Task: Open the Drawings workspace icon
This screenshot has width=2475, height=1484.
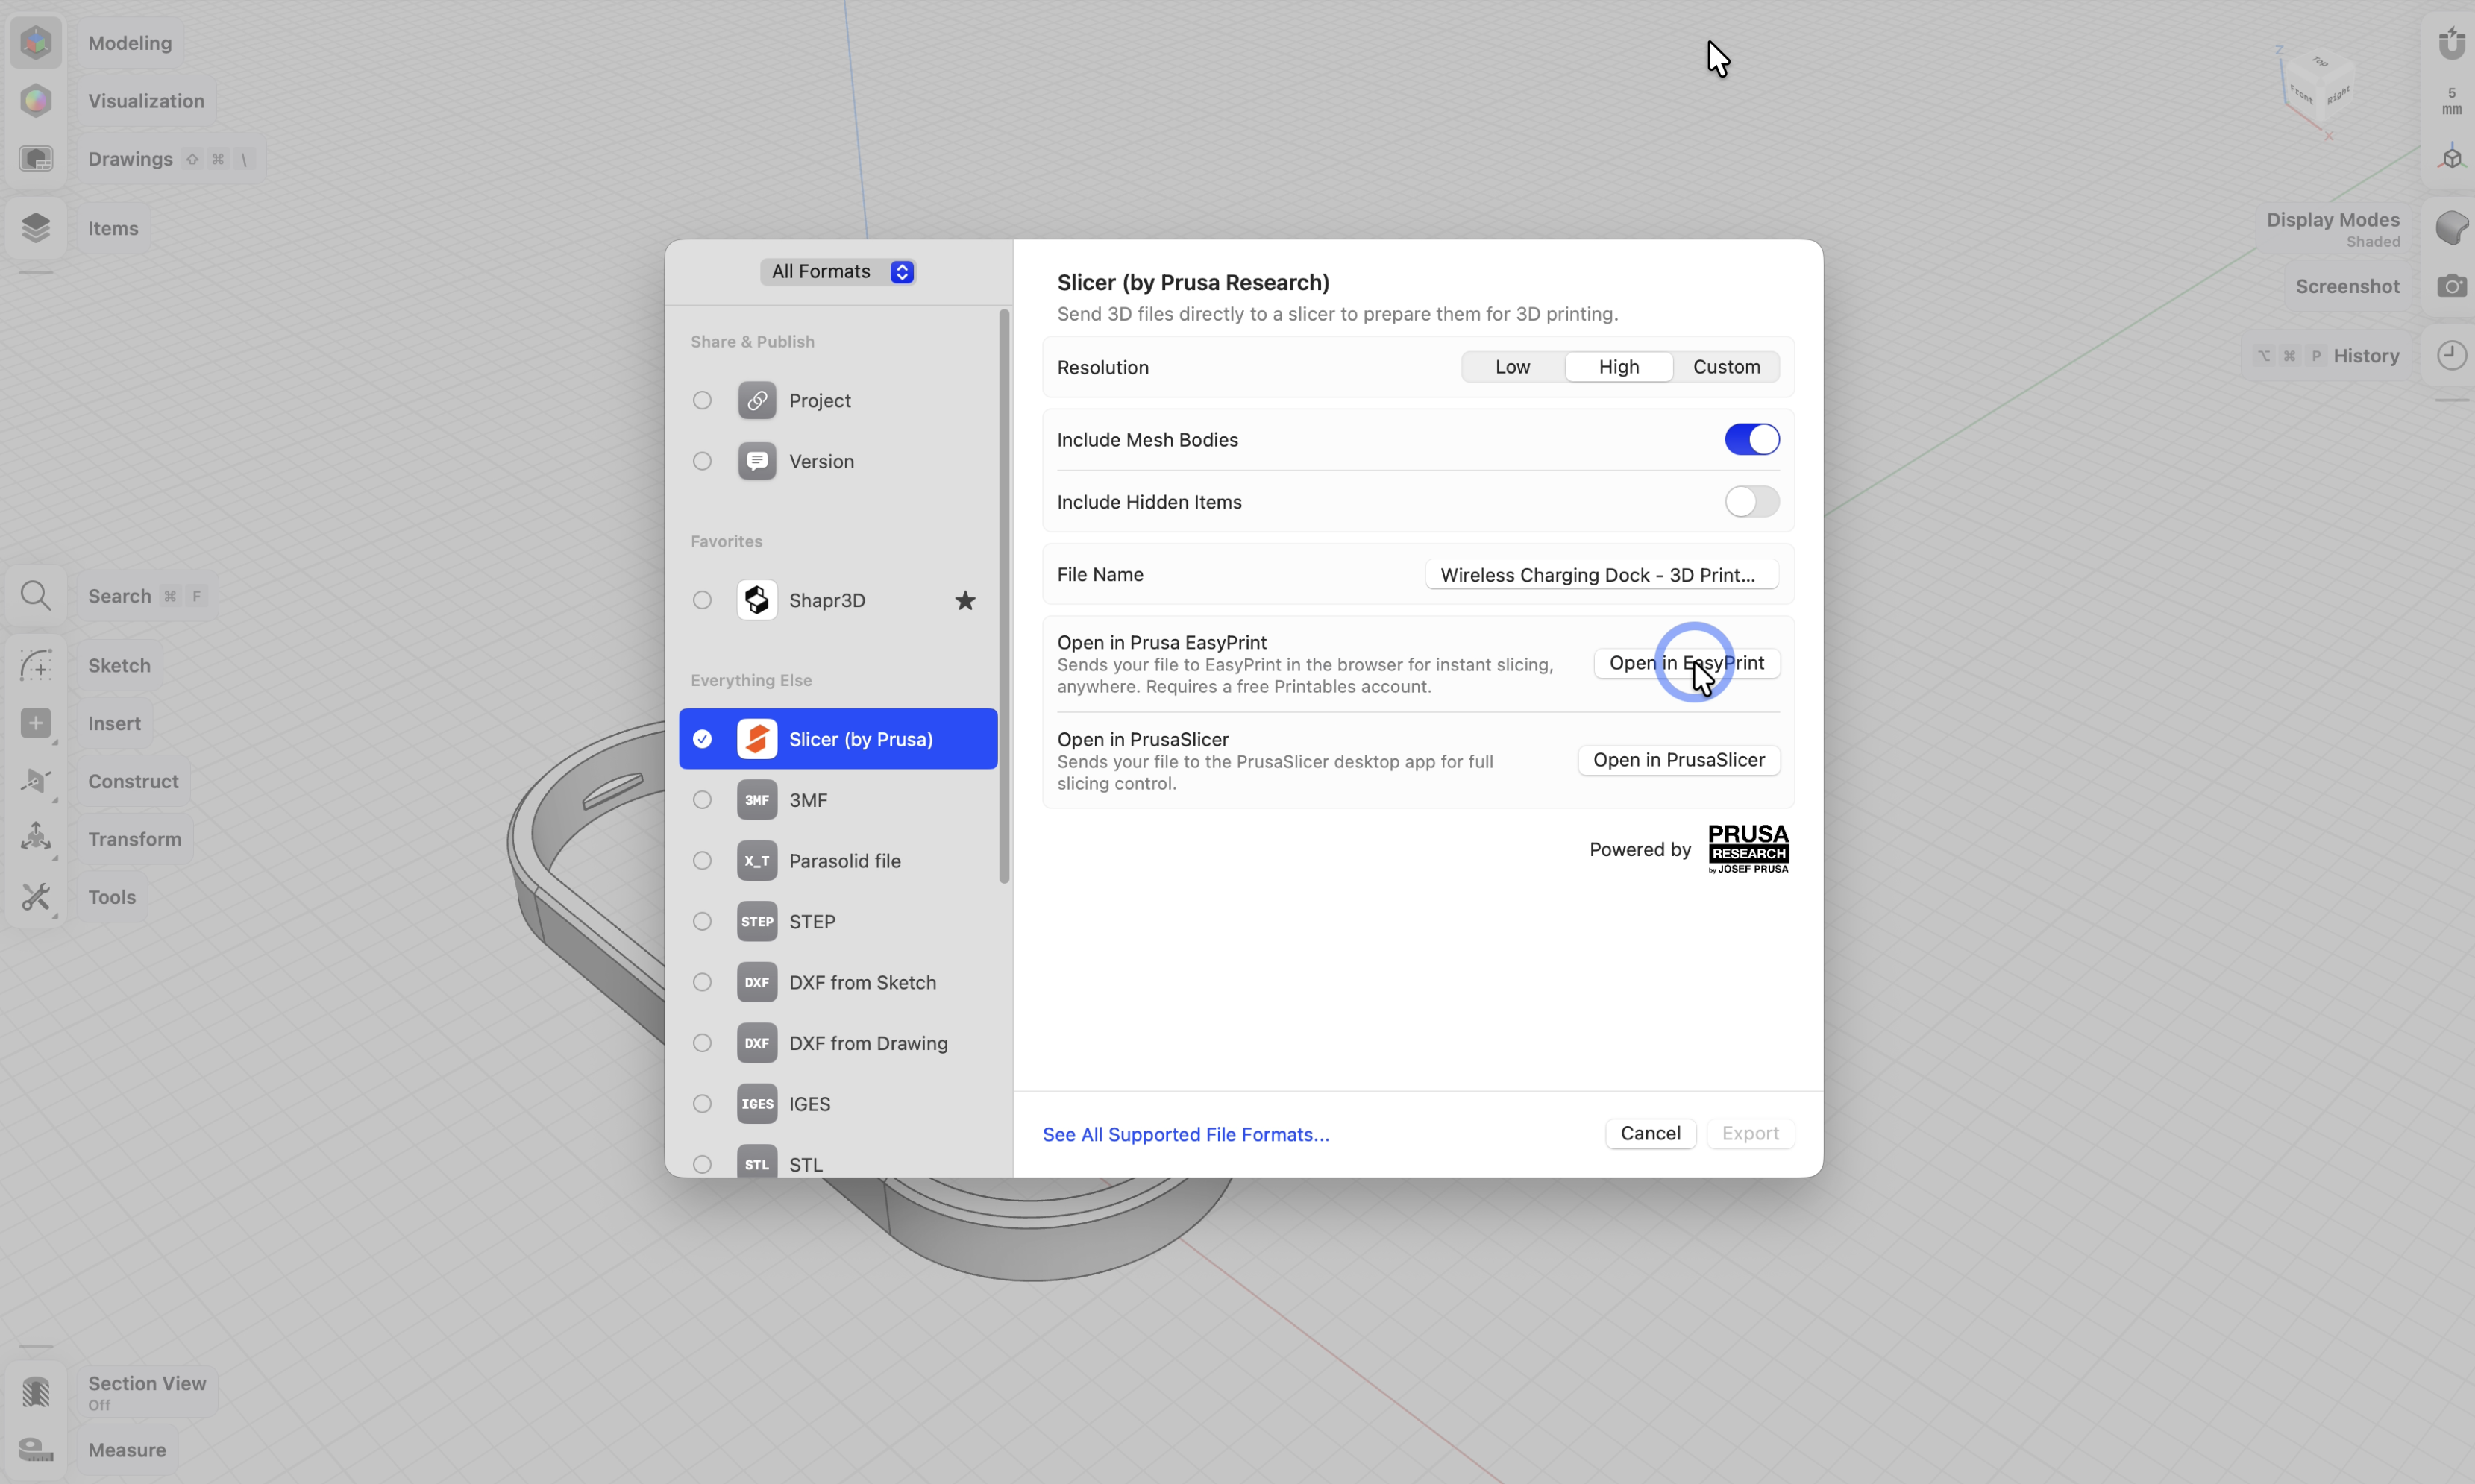Action: [36, 159]
